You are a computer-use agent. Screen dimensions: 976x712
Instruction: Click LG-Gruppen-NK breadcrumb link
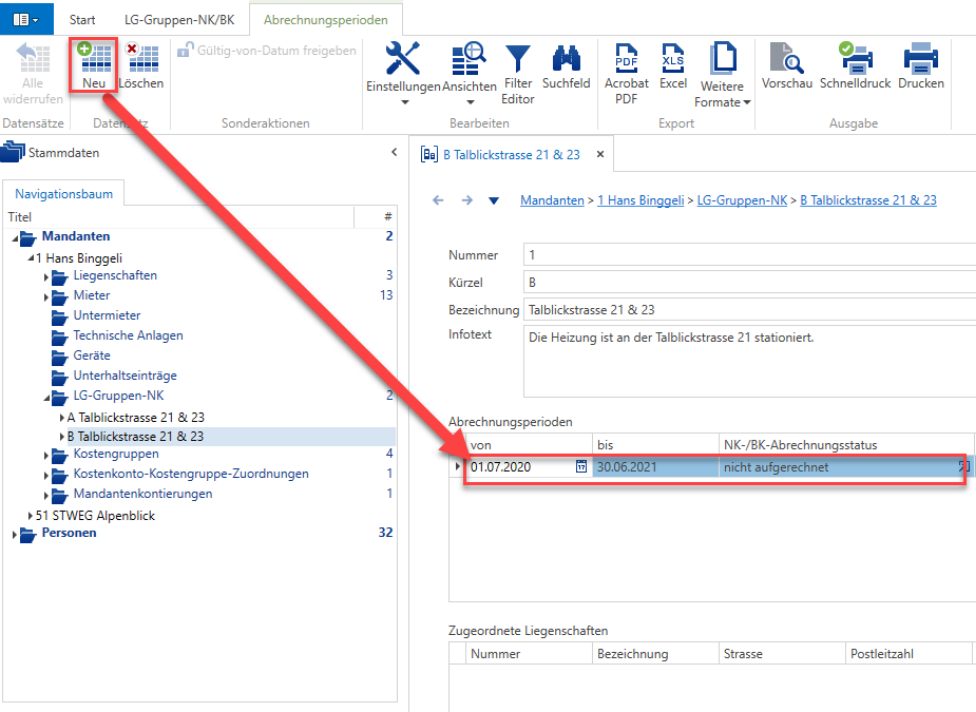point(742,200)
